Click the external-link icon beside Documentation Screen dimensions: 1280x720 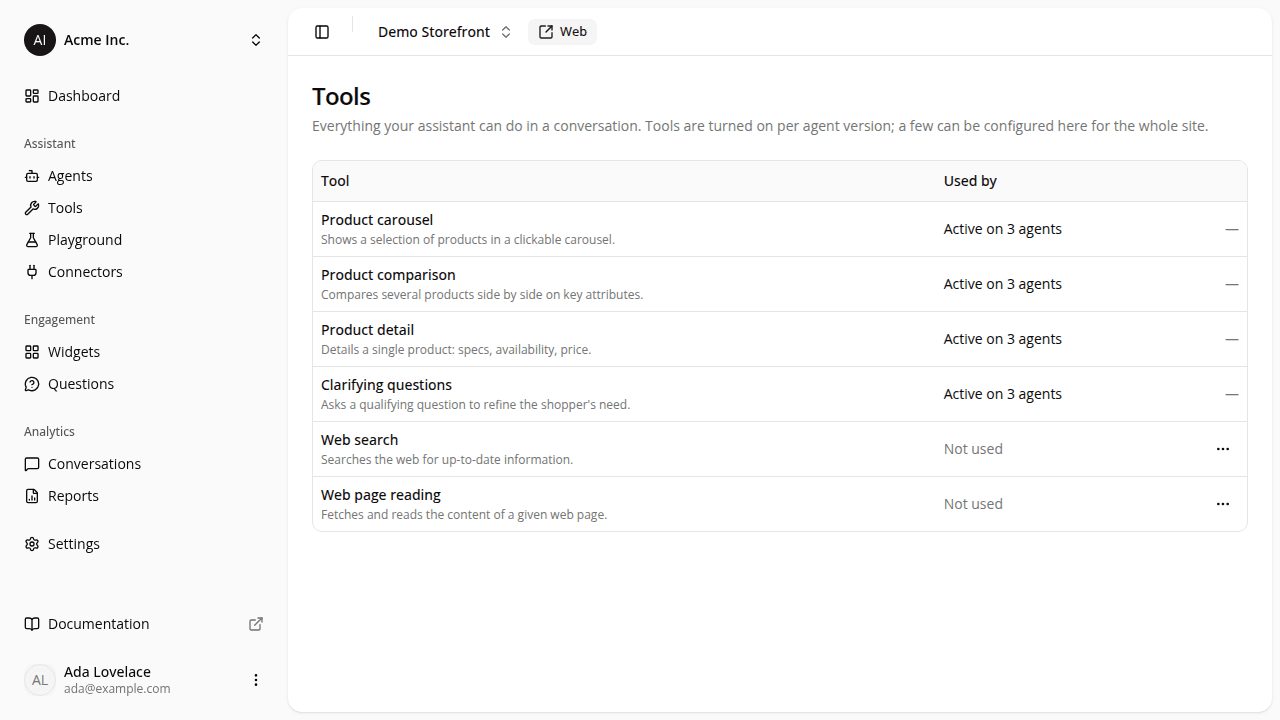(256, 624)
